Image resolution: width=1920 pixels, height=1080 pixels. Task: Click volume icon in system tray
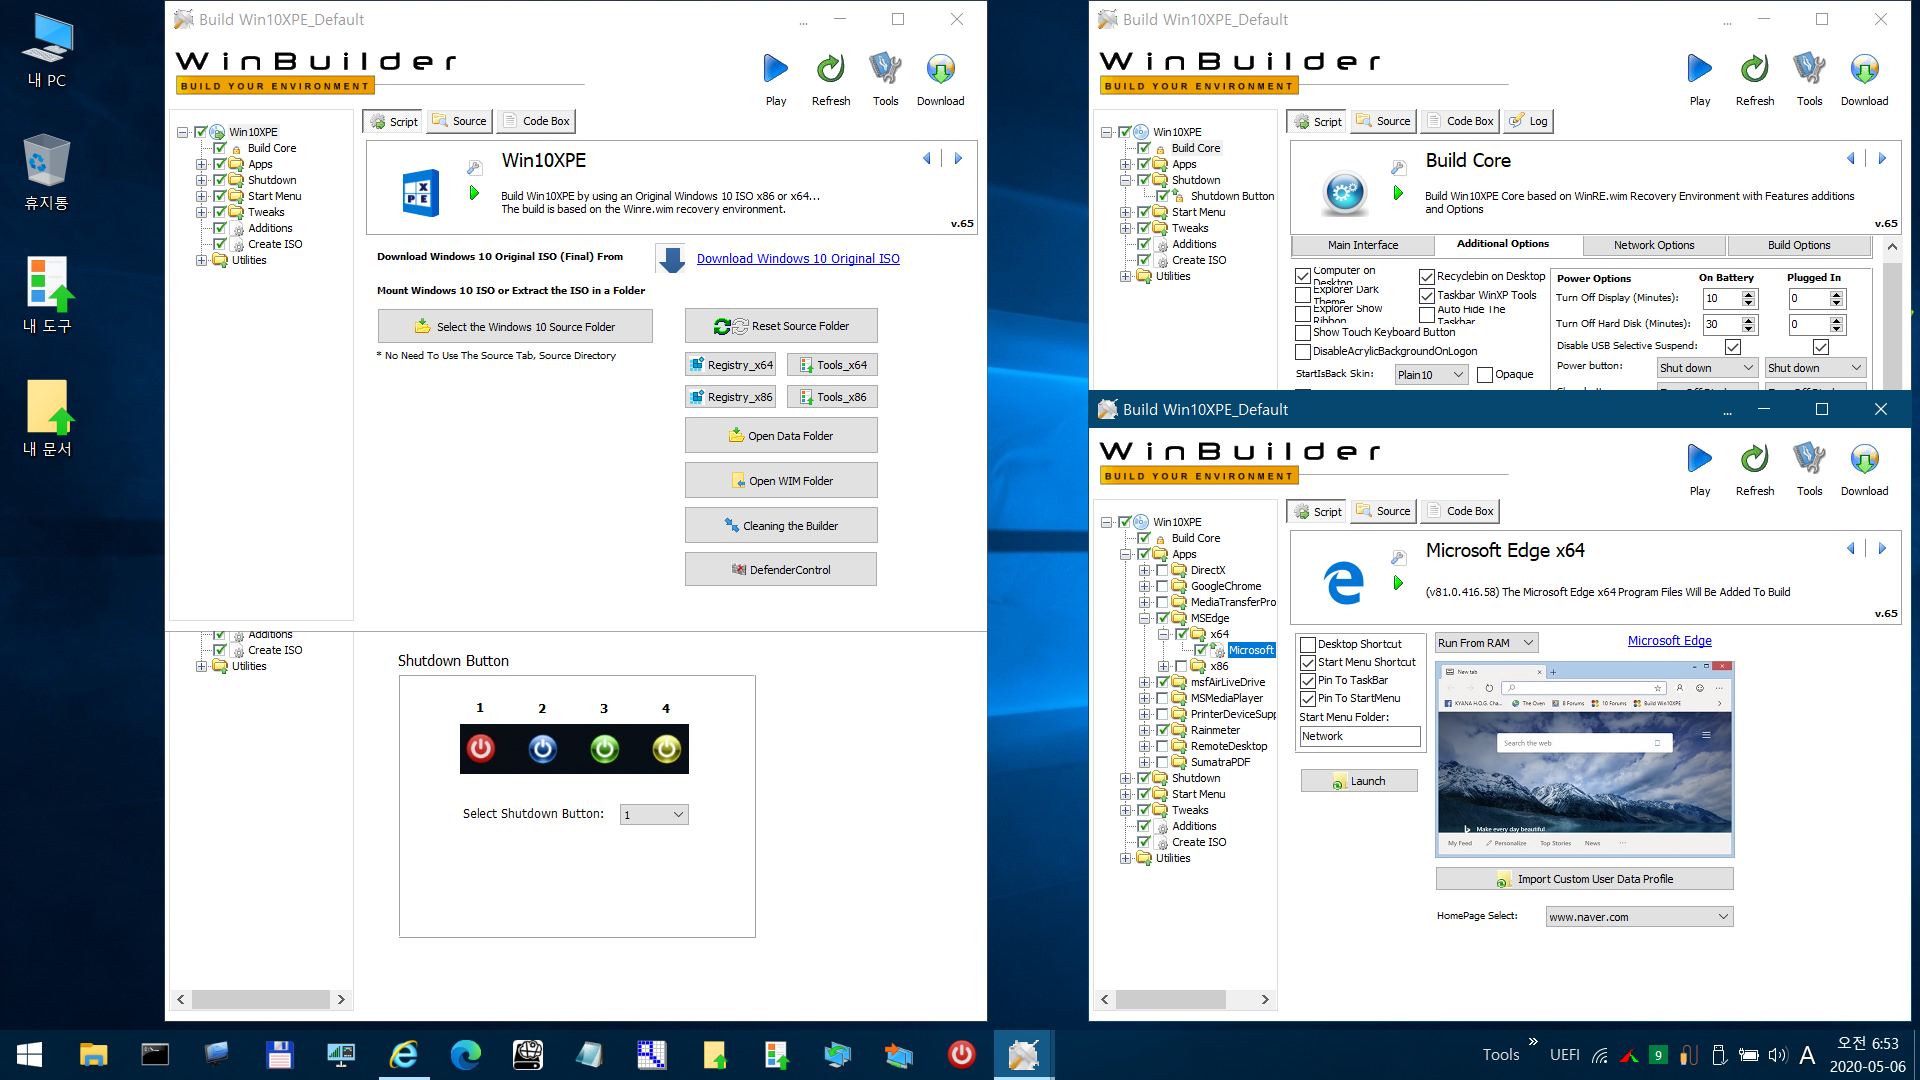(1777, 1054)
